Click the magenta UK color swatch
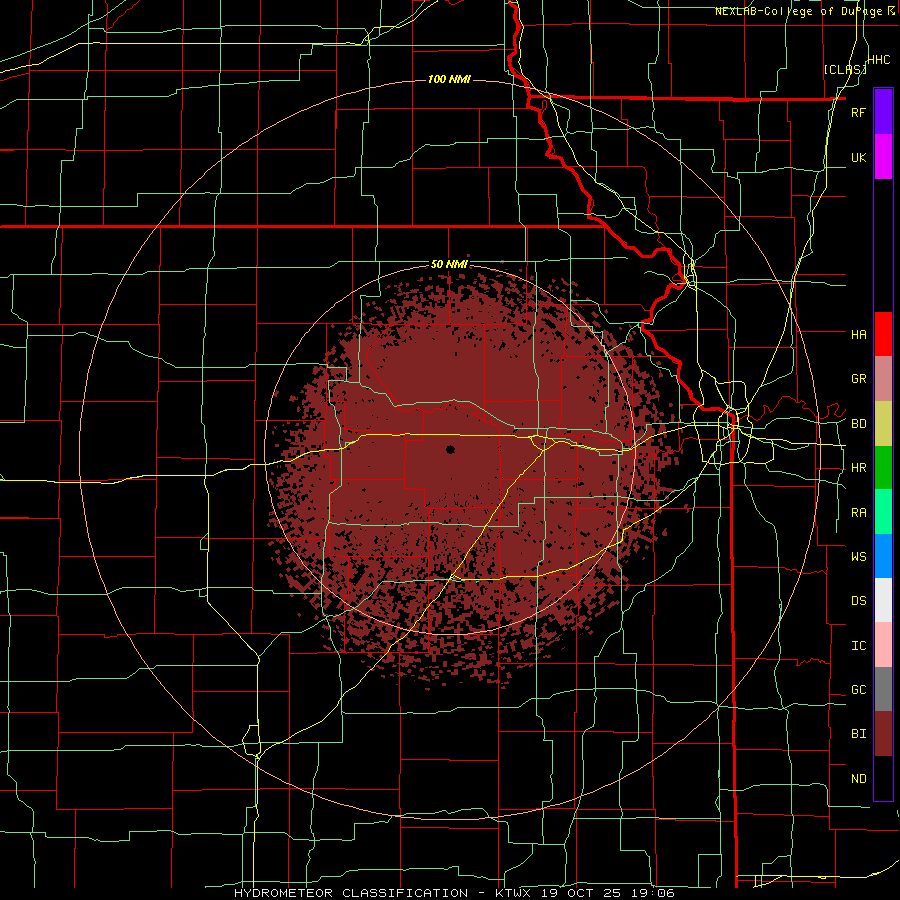The width and height of the screenshot is (900, 900). click(883, 157)
